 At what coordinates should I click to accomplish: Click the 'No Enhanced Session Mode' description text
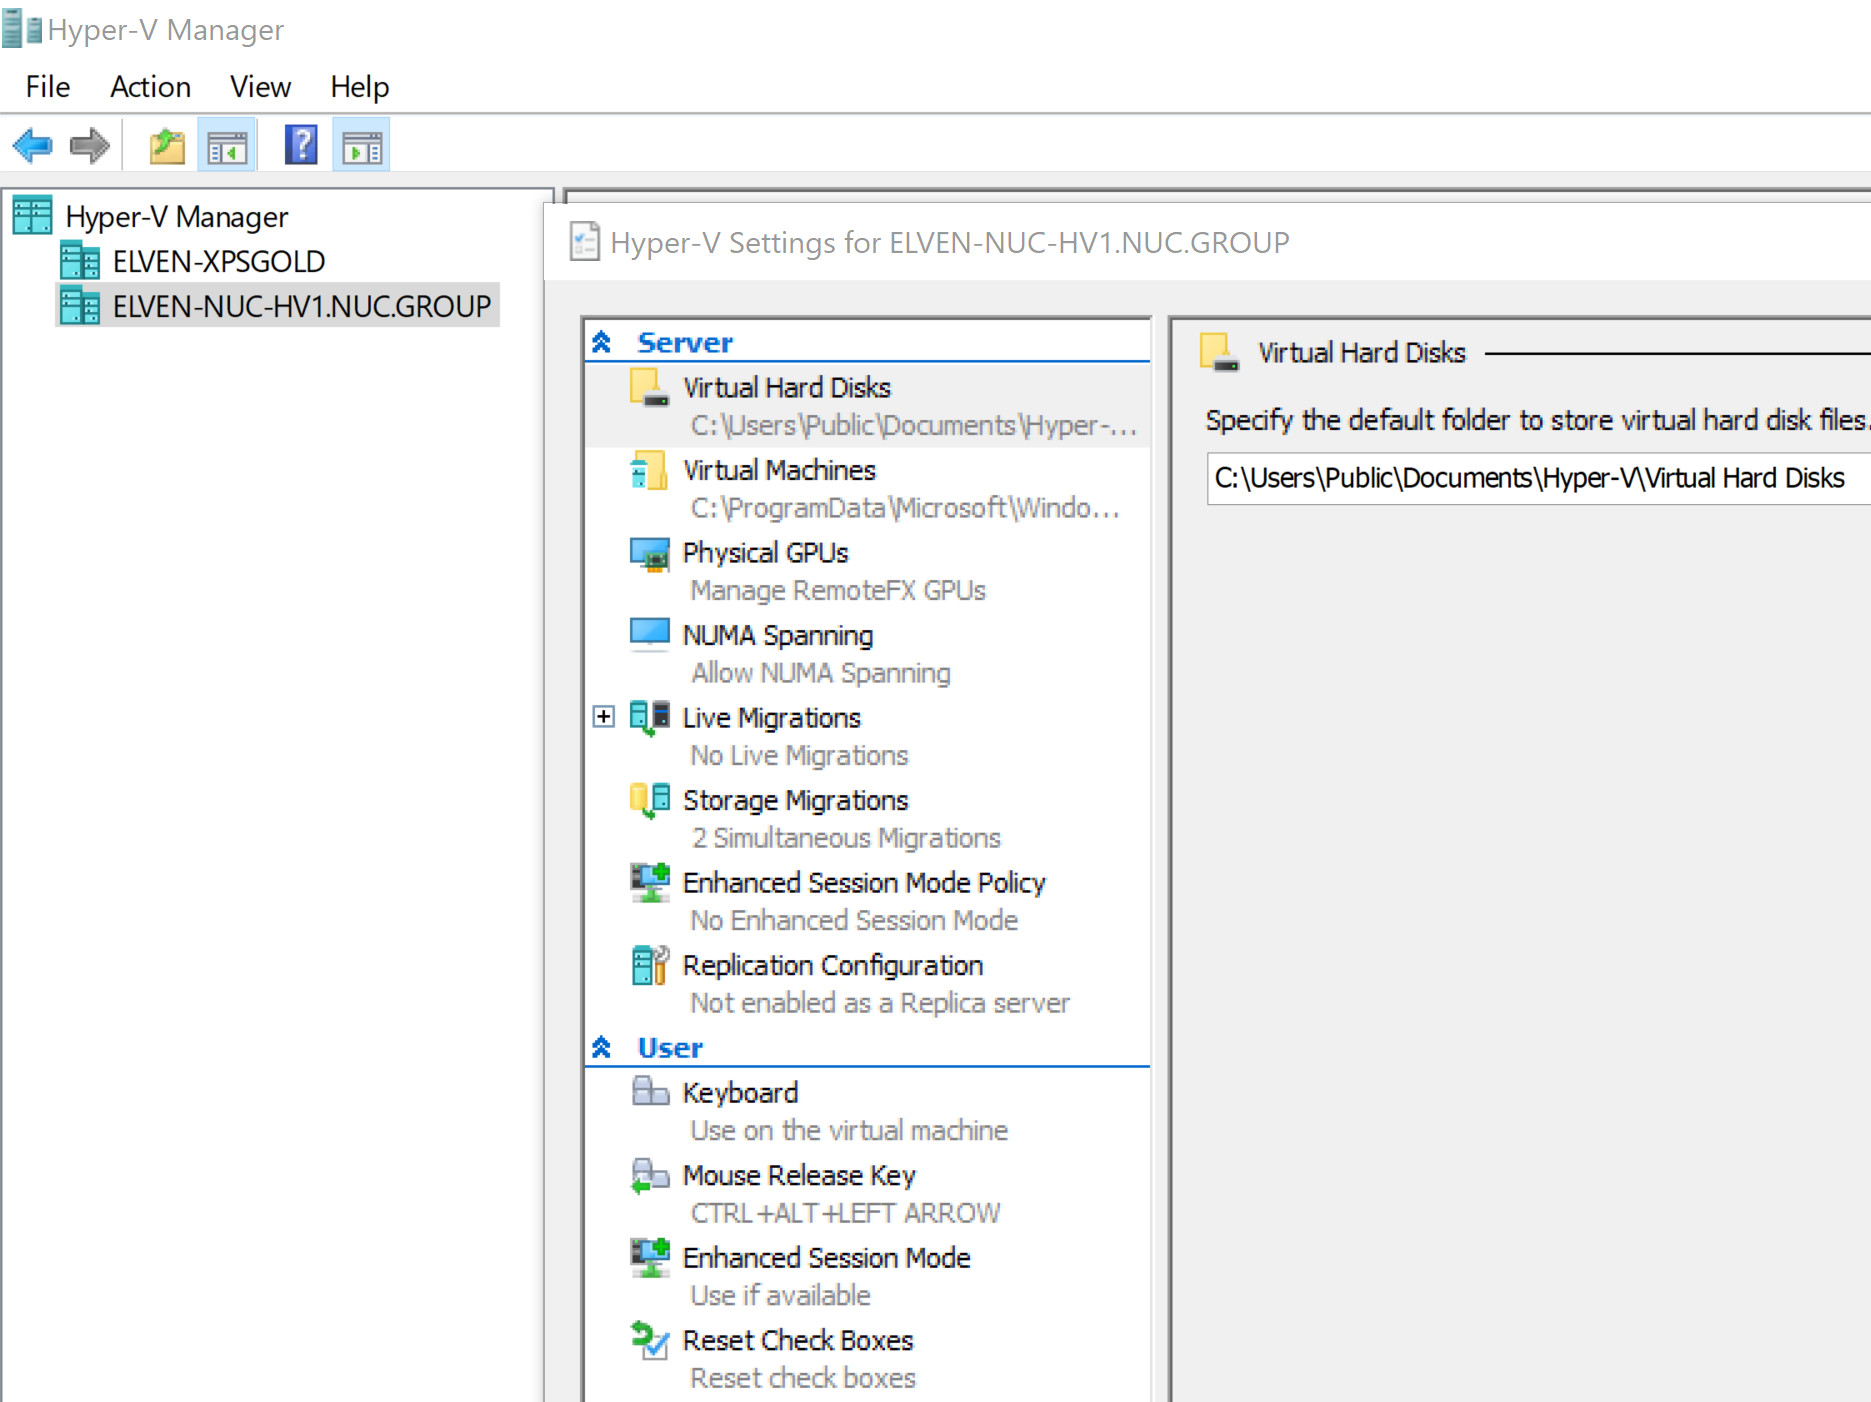tap(854, 920)
